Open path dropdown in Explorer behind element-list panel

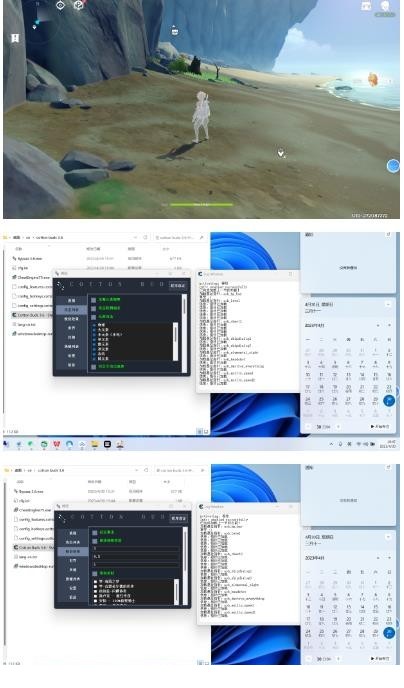[x=135, y=237]
